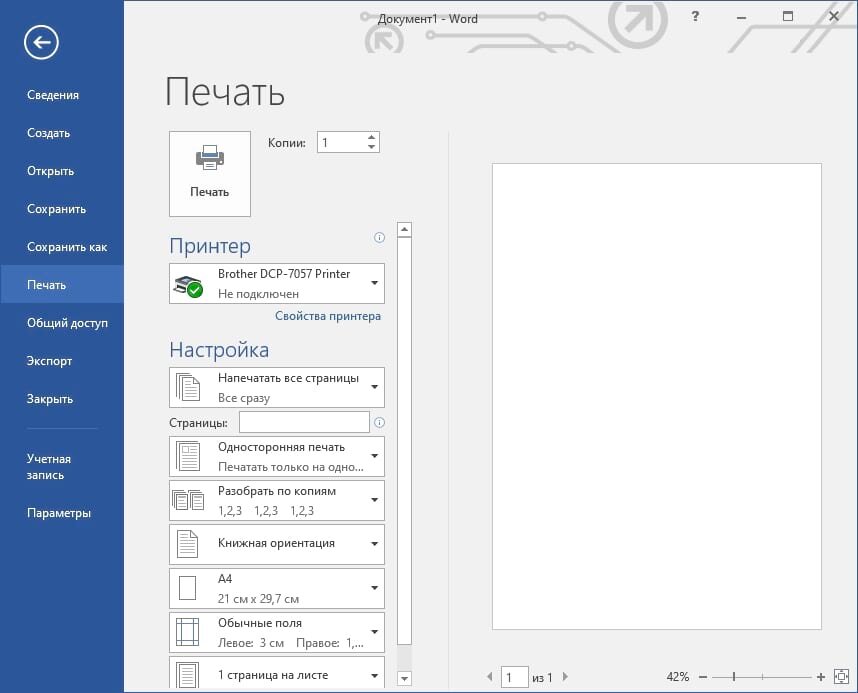
Task: Click the info icon next to Страницы field
Action: point(379,423)
